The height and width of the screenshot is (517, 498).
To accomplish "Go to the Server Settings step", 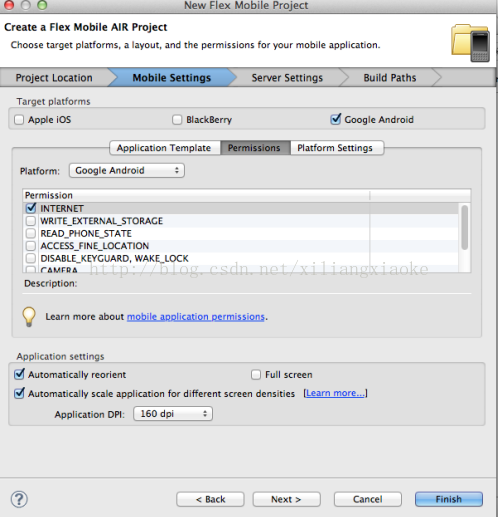I will pyautogui.click(x=287, y=78).
